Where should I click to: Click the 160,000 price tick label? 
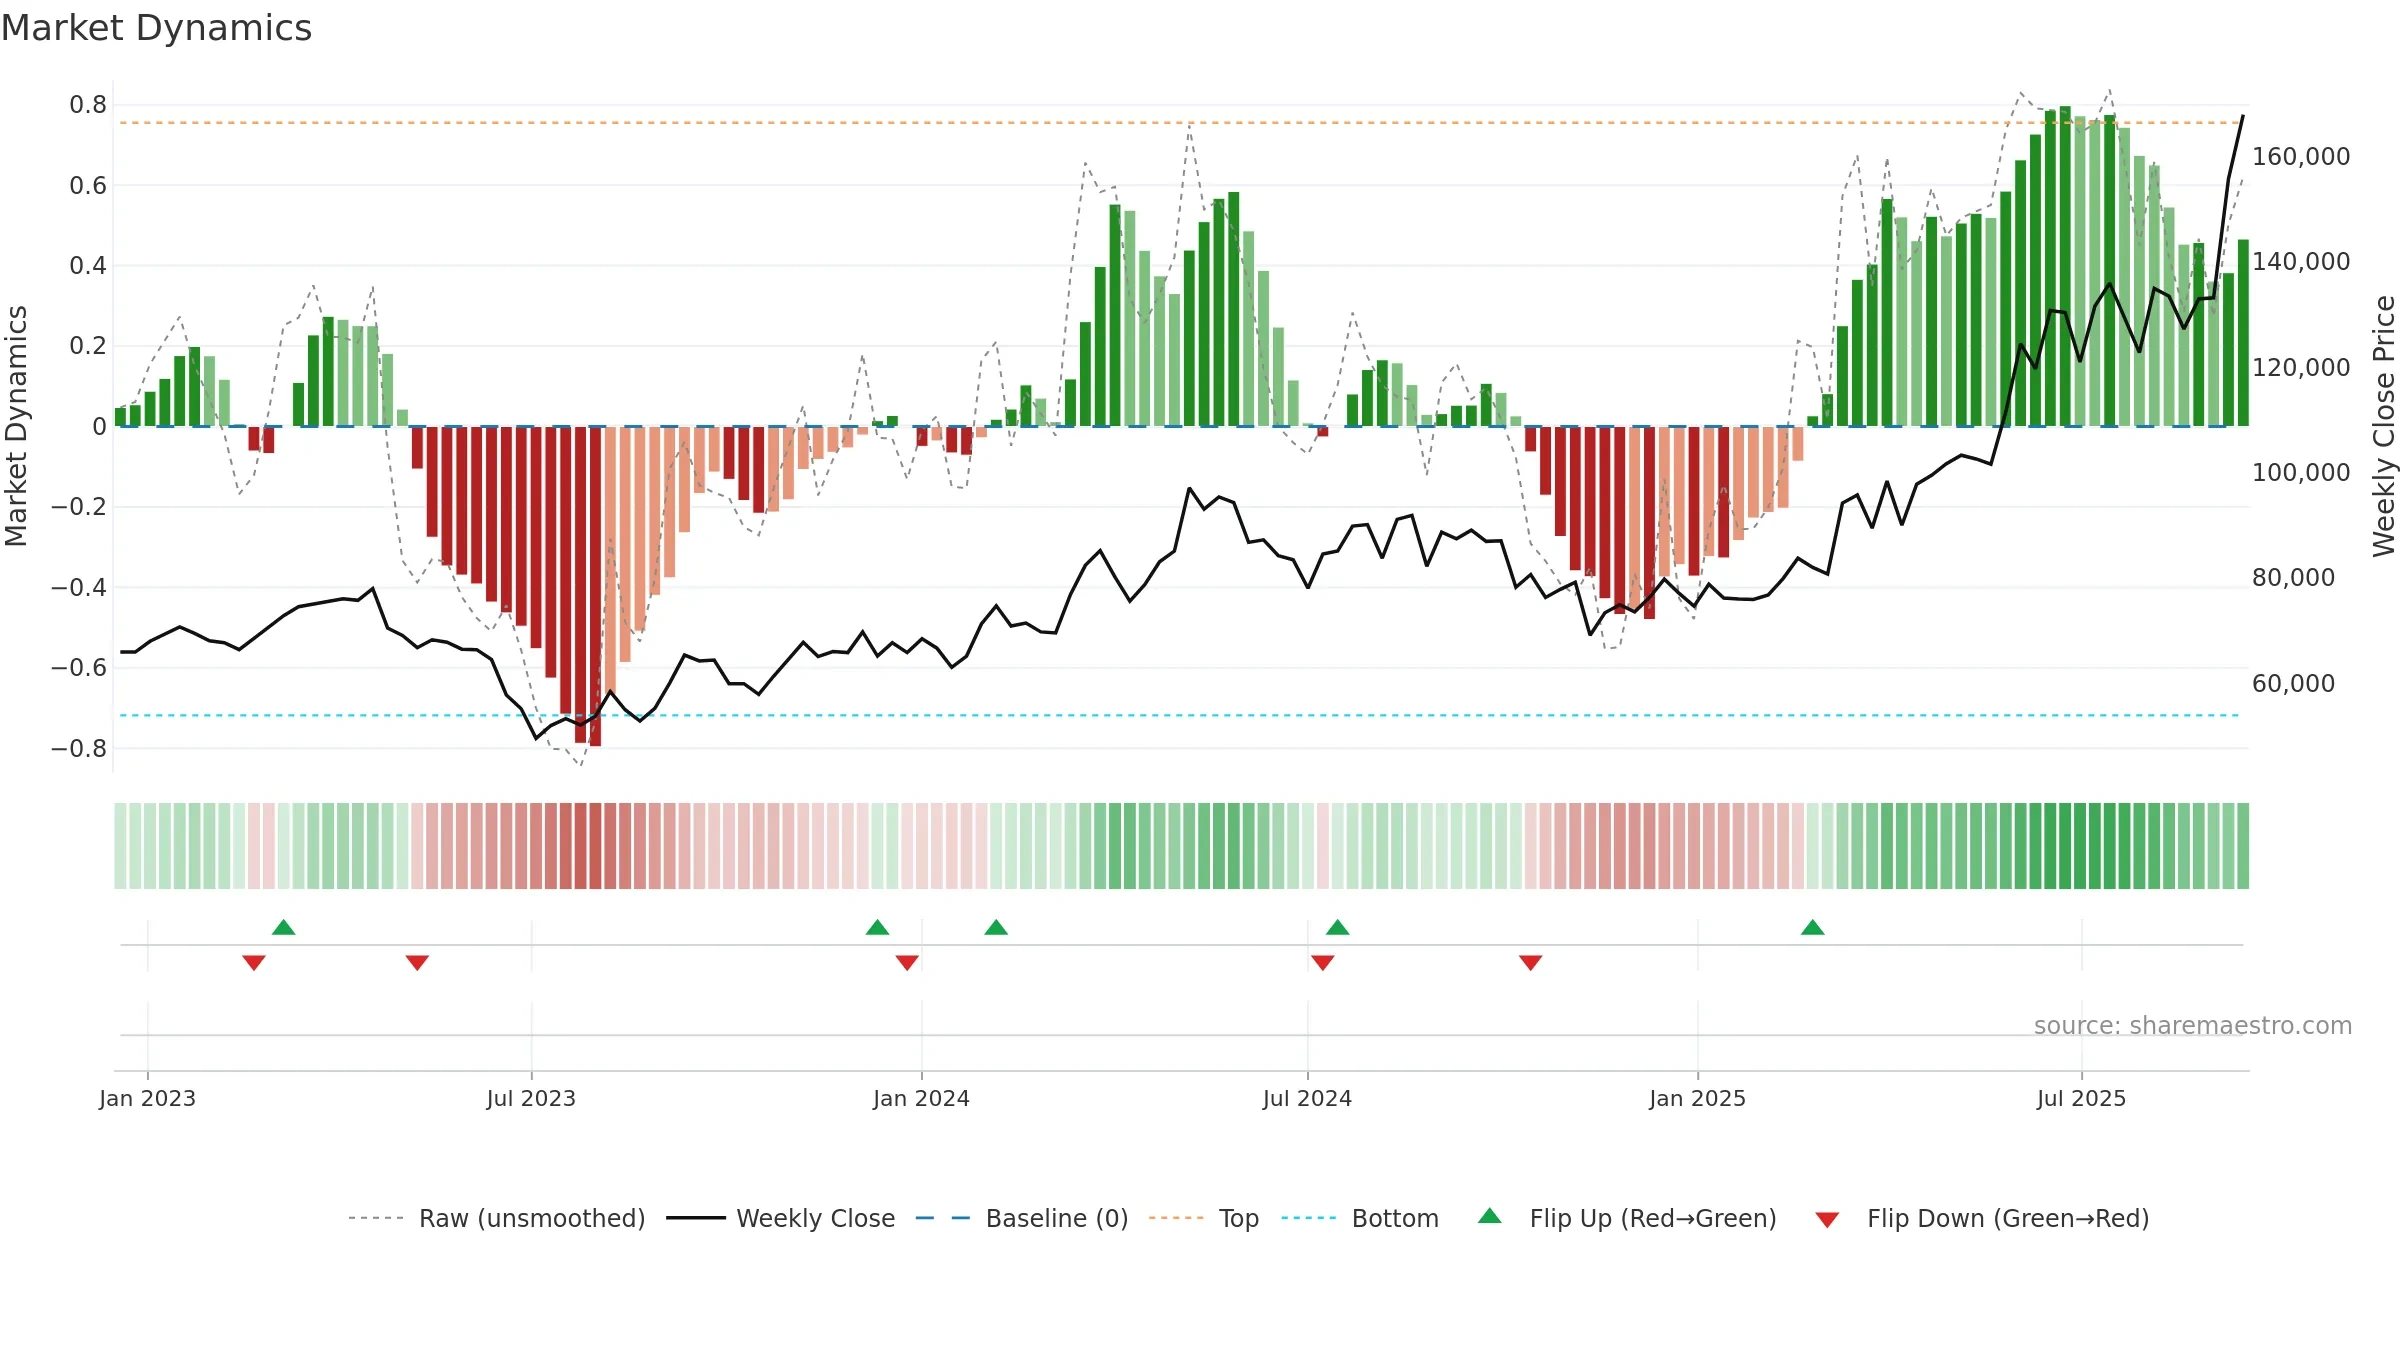(2301, 157)
